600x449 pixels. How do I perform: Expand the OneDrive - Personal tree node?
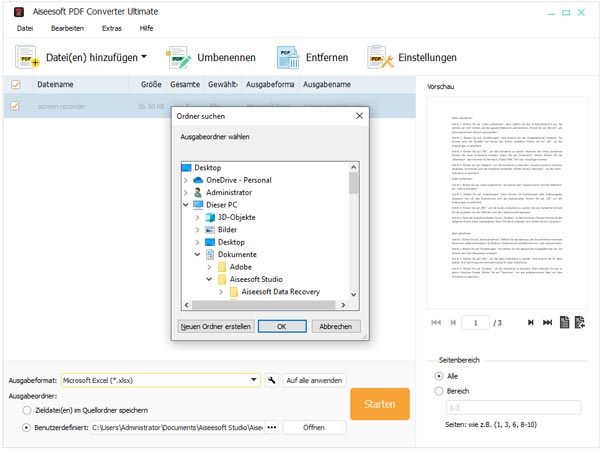tap(185, 179)
